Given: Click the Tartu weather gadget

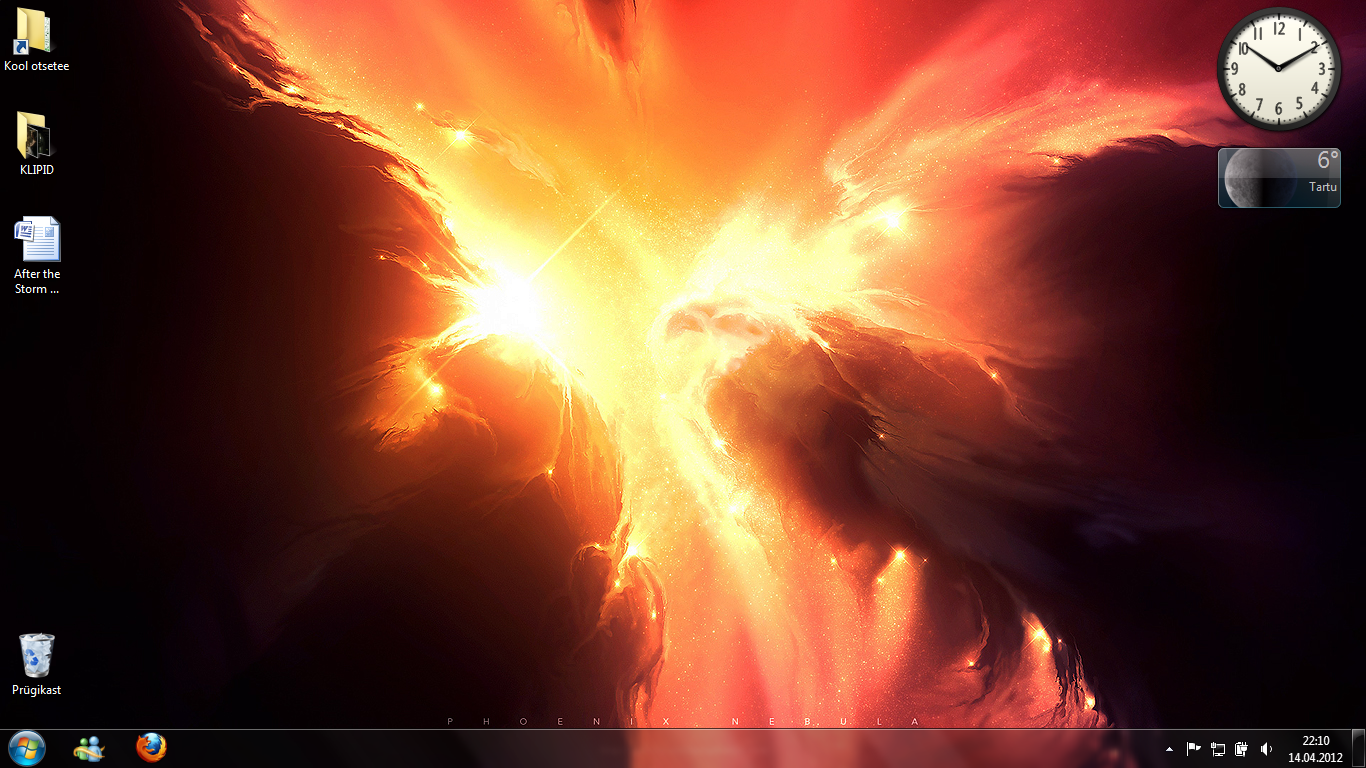Looking at the screenshot, I should (x=1279, y=178).
